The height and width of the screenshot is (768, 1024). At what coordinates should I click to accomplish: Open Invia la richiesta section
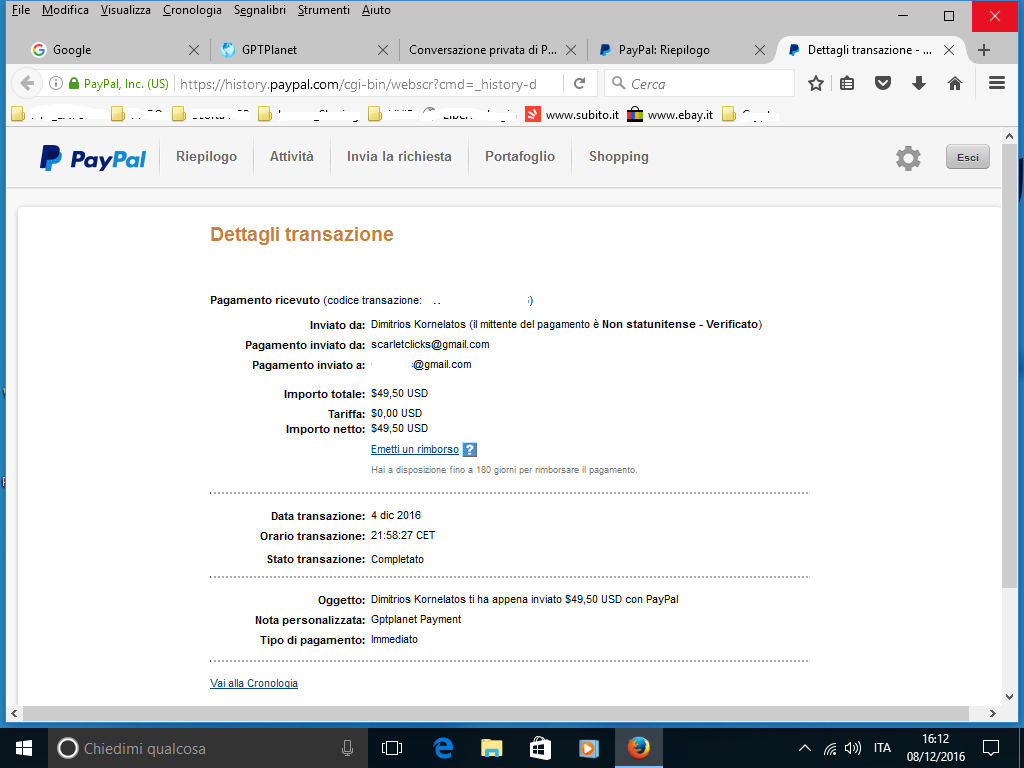pyautogui.click(x=399, y=157)
